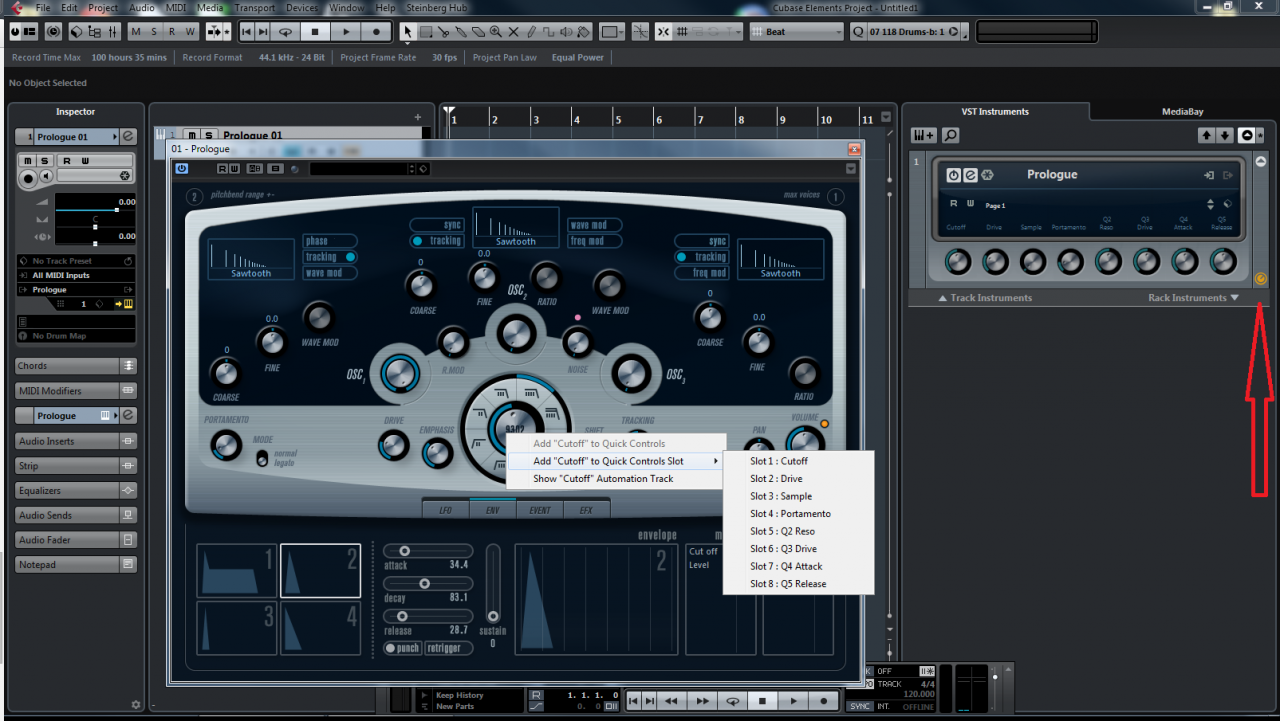Screen dimensions: 1280x721
Task: Enable the punch button in the envelope section
Action: (403, 648)
